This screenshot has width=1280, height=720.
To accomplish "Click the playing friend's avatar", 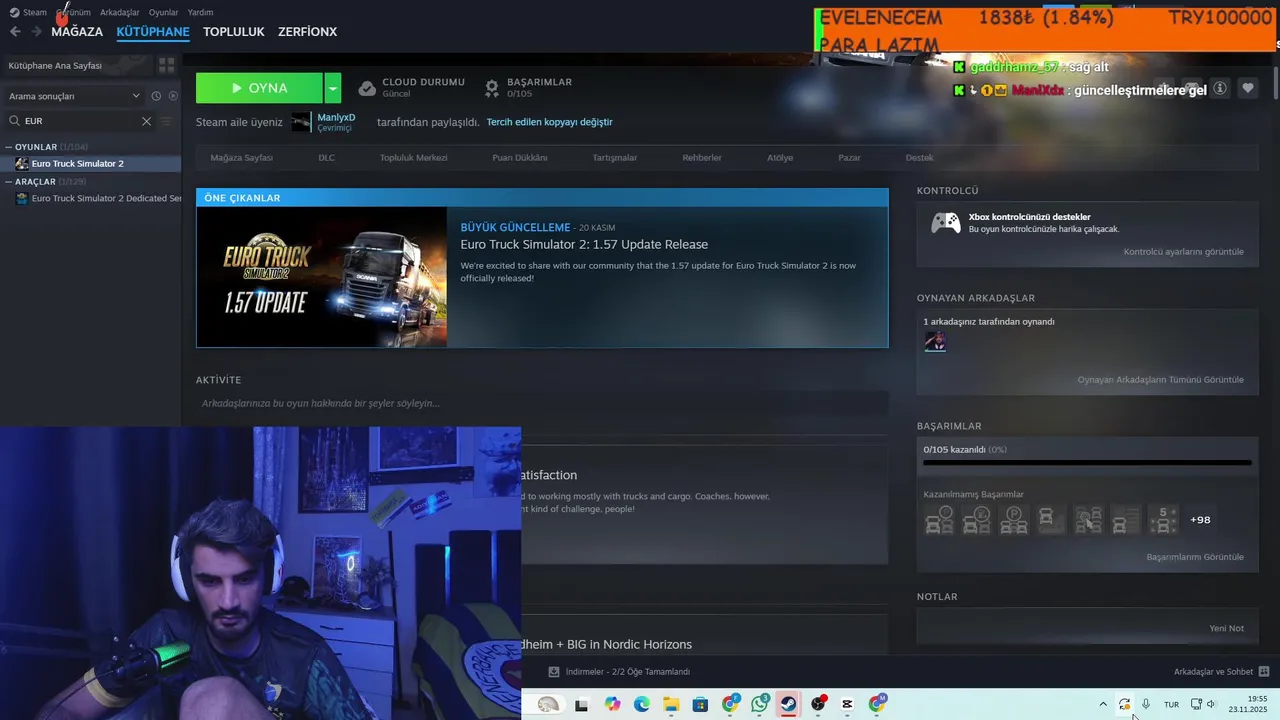I will (935, 342).
